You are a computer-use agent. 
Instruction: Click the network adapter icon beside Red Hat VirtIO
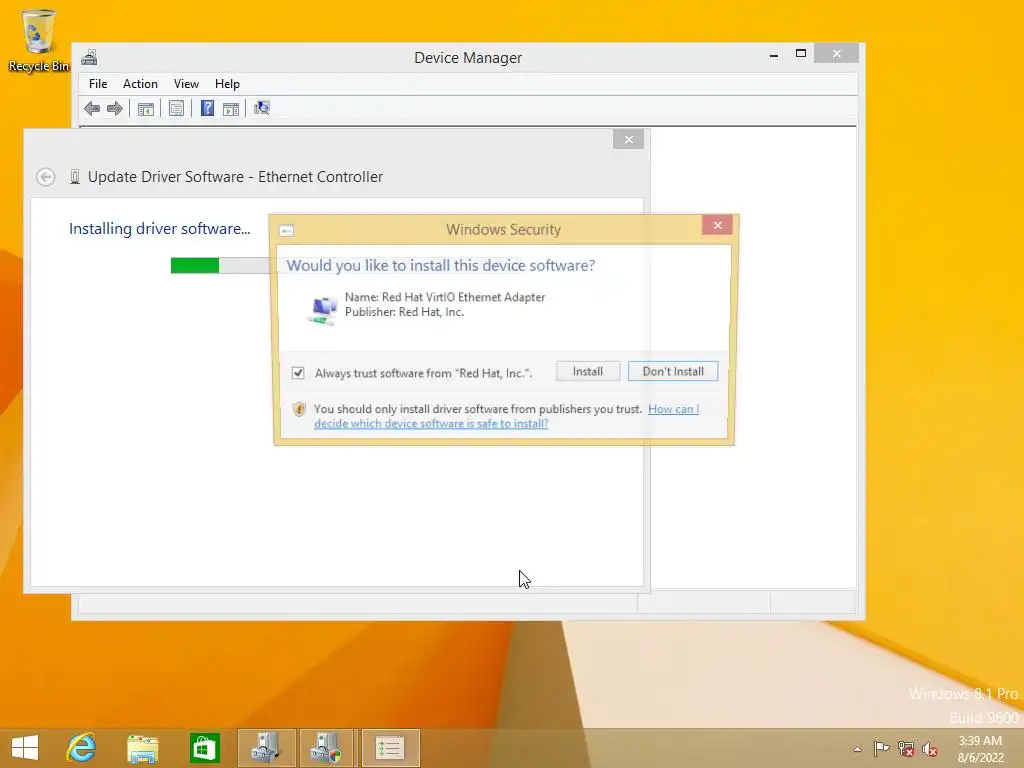click(322, 310)
